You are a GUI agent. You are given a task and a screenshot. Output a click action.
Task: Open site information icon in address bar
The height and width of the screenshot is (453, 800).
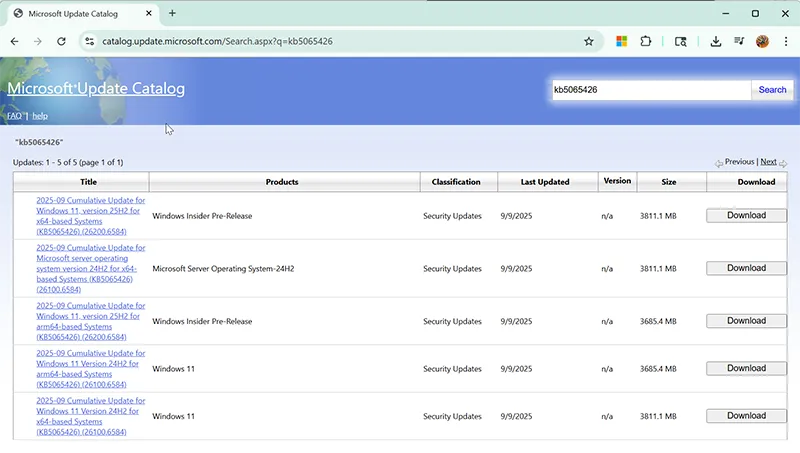pyautogui.click(x=89, y=41)
